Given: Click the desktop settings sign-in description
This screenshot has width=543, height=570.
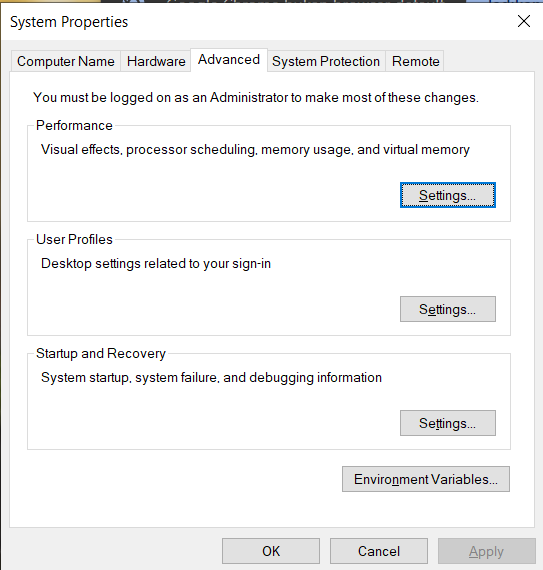Looking at the screenshot, I should pyautogui.click(x=156, y=264).
